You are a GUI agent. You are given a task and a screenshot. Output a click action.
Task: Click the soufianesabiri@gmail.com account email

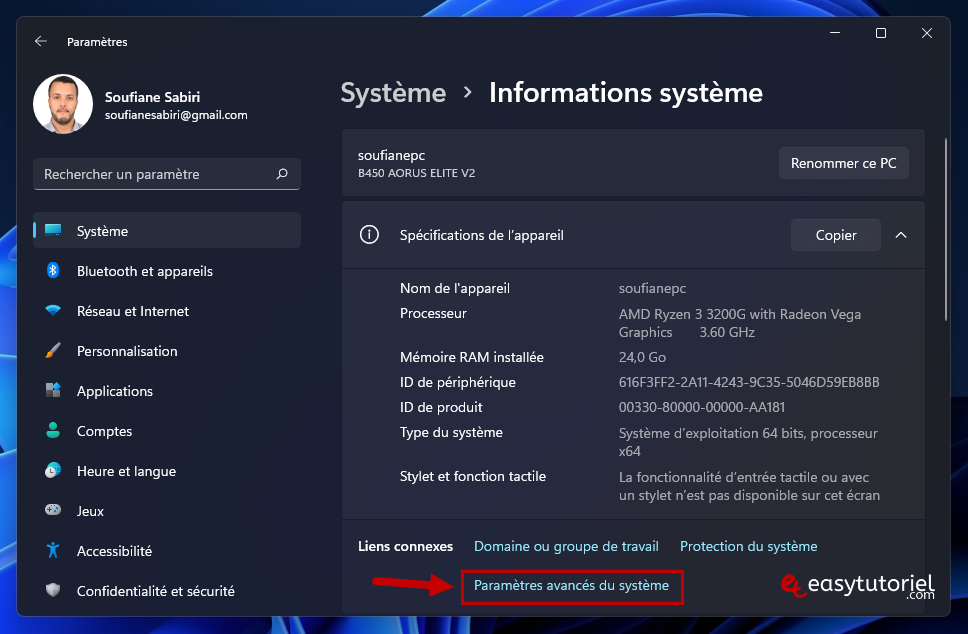click(x=176, y=115)
